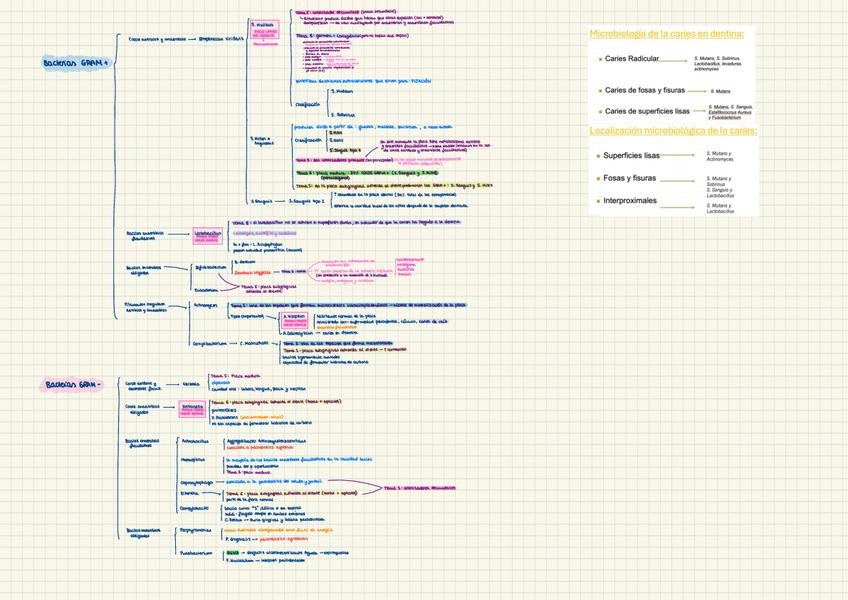The width and height of the screenshot is (848, 600).
Task: Select the title 'Microbiología de la caries en dentina:'
Action: point(666,34)
